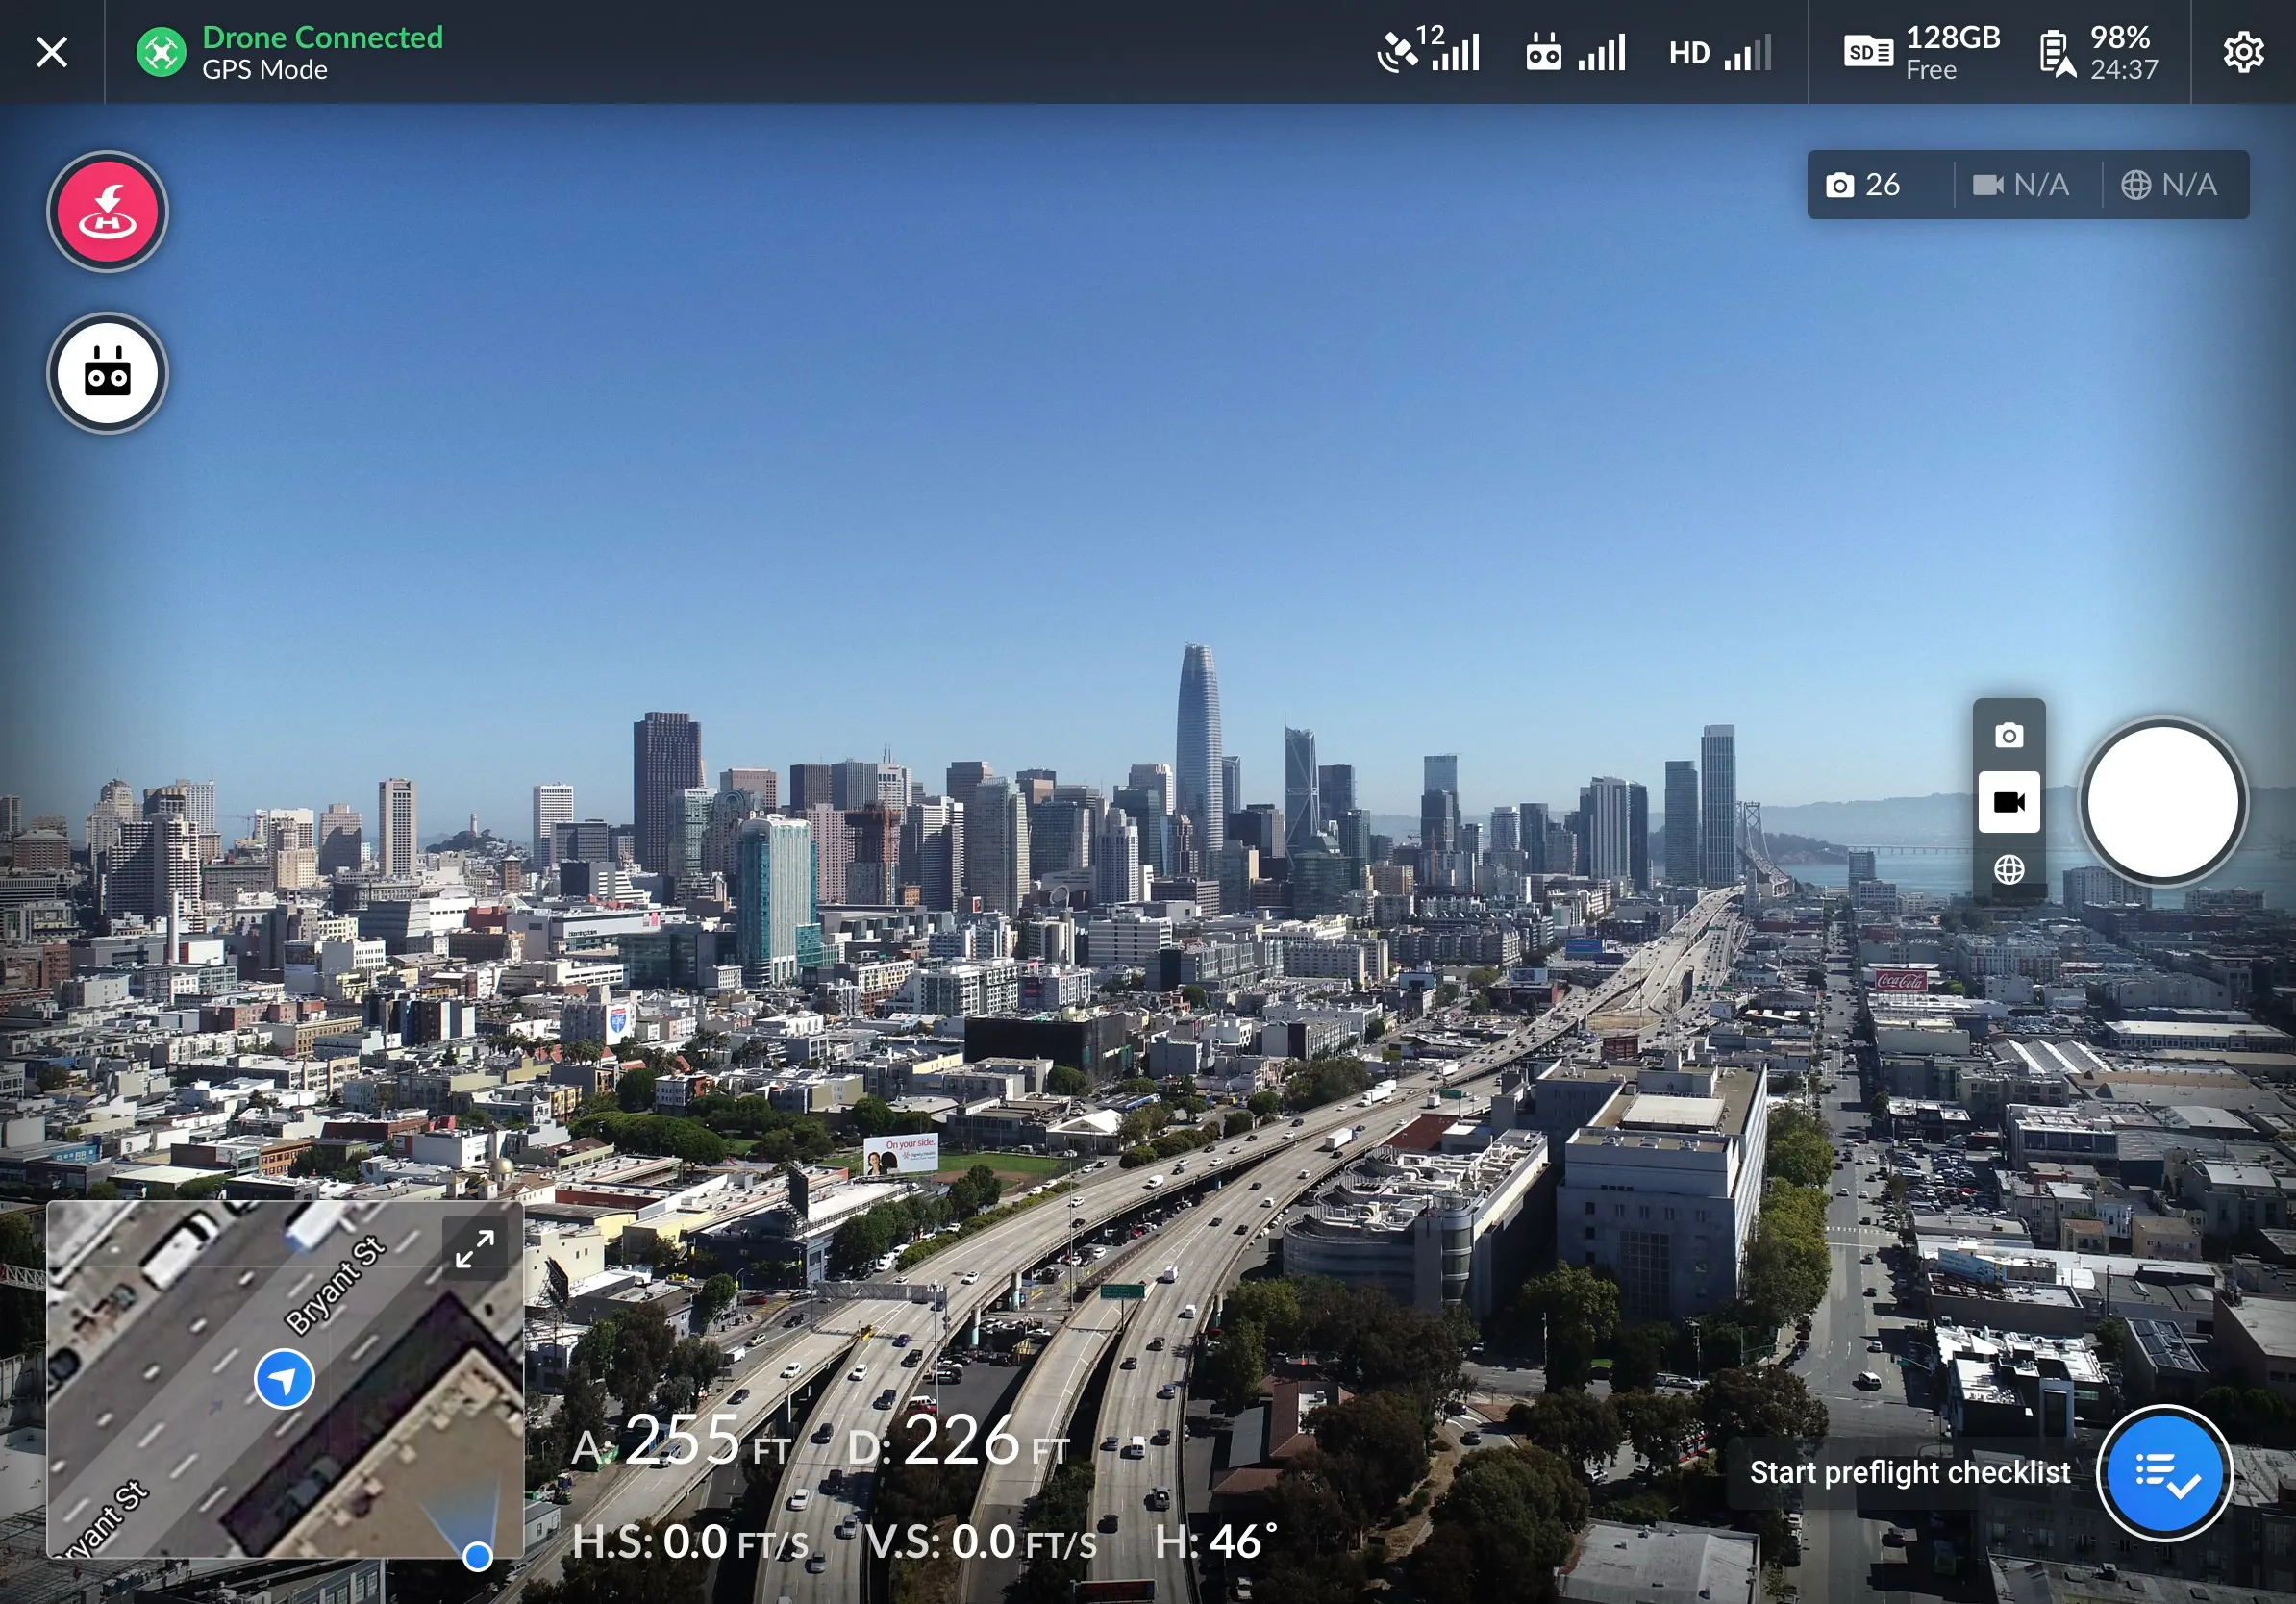This screenshot has height=1604, width=2296.
Task: Open SD card 128GB storage info
Action: (1922, 52)
